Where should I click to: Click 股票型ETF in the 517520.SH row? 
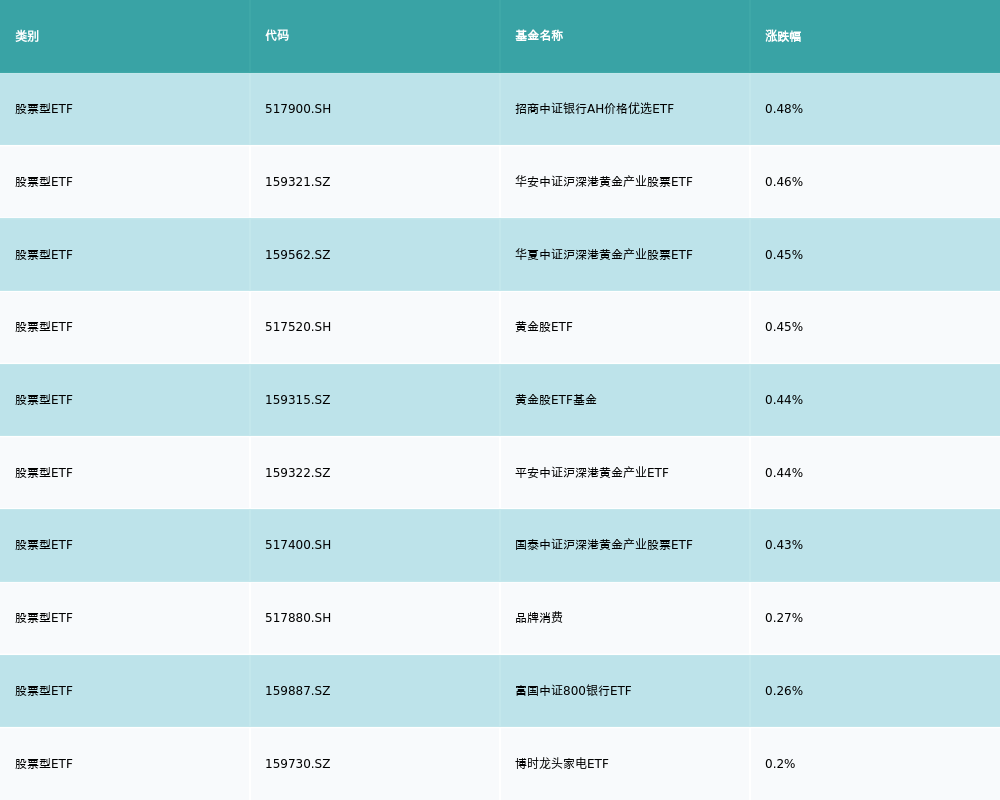pos(44,327)
